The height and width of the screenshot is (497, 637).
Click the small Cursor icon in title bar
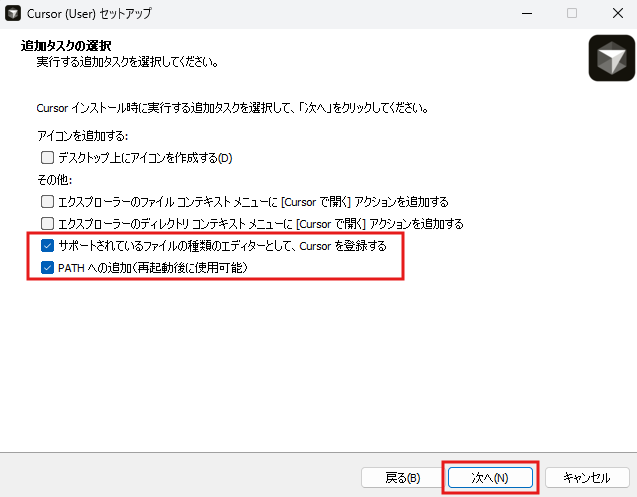pyautogui.click(x=13, y=13)
